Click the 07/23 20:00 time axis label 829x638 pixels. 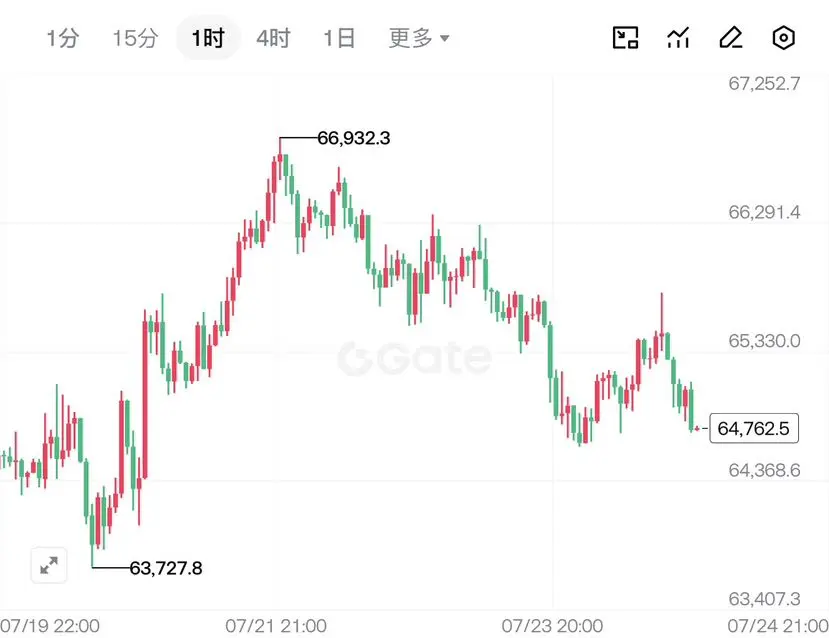tap(552, 626)
